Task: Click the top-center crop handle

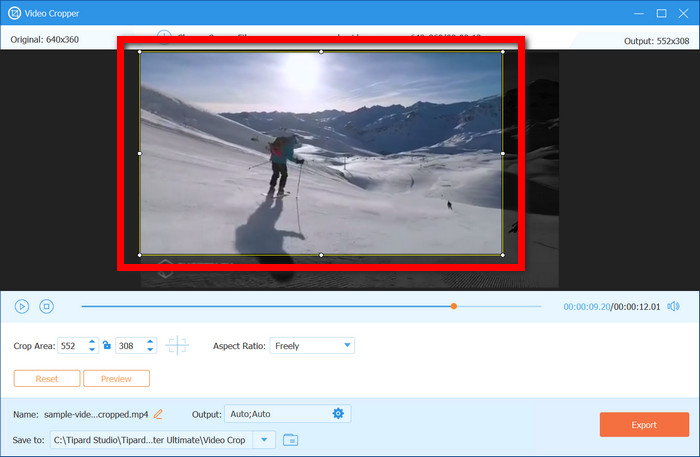Action: (x=321, y=52)
